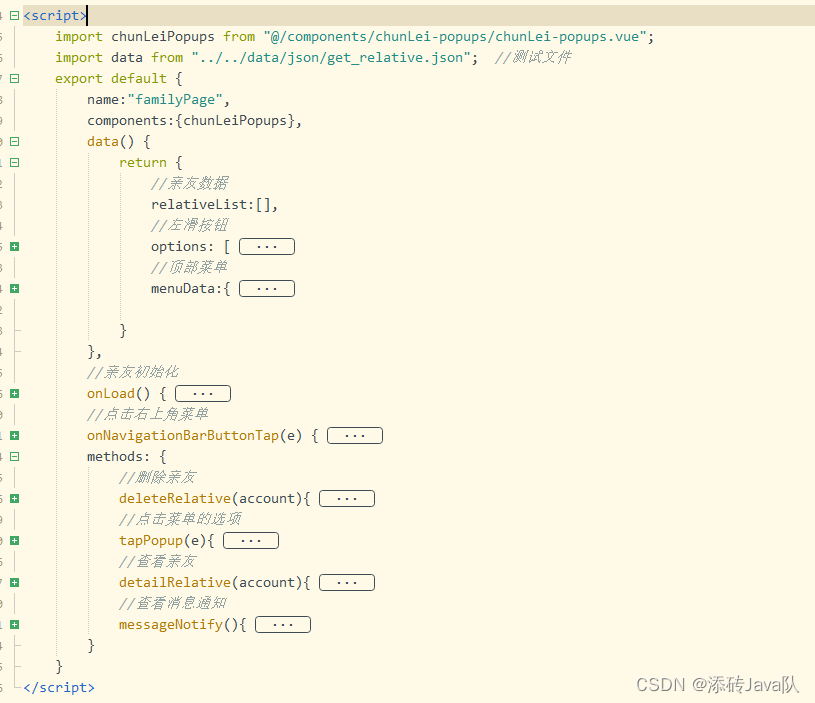Image resolution: width=815 pixels, height=703 pixels.
Task: Click the //测试文件 comment
Action: [x=533, y=57]
